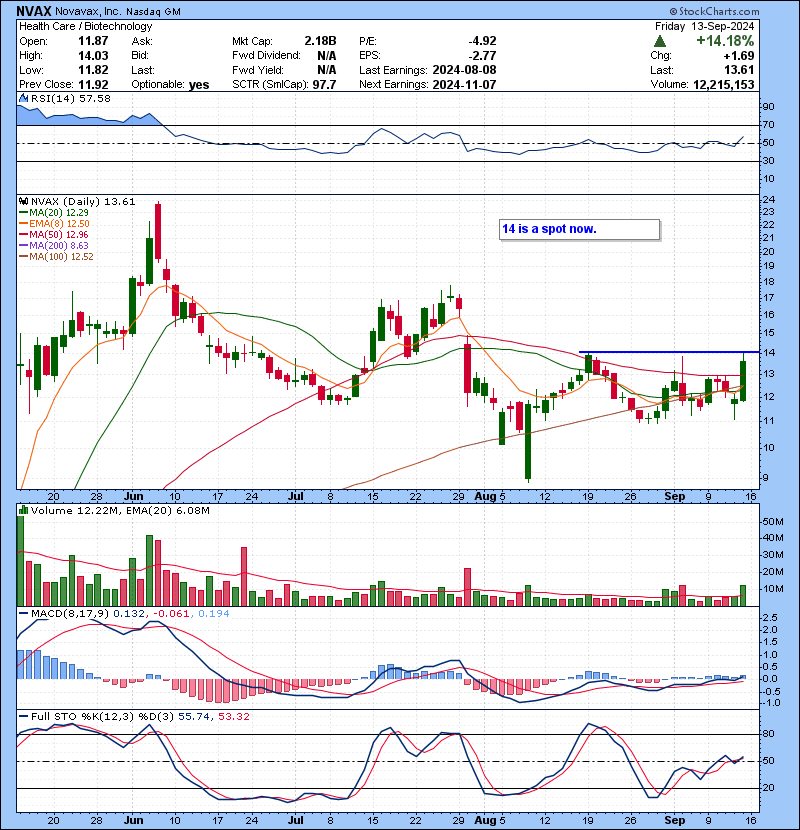Click the RSI indicator panel icon
This screenshot has height=830, width=800.
[23, 98]
